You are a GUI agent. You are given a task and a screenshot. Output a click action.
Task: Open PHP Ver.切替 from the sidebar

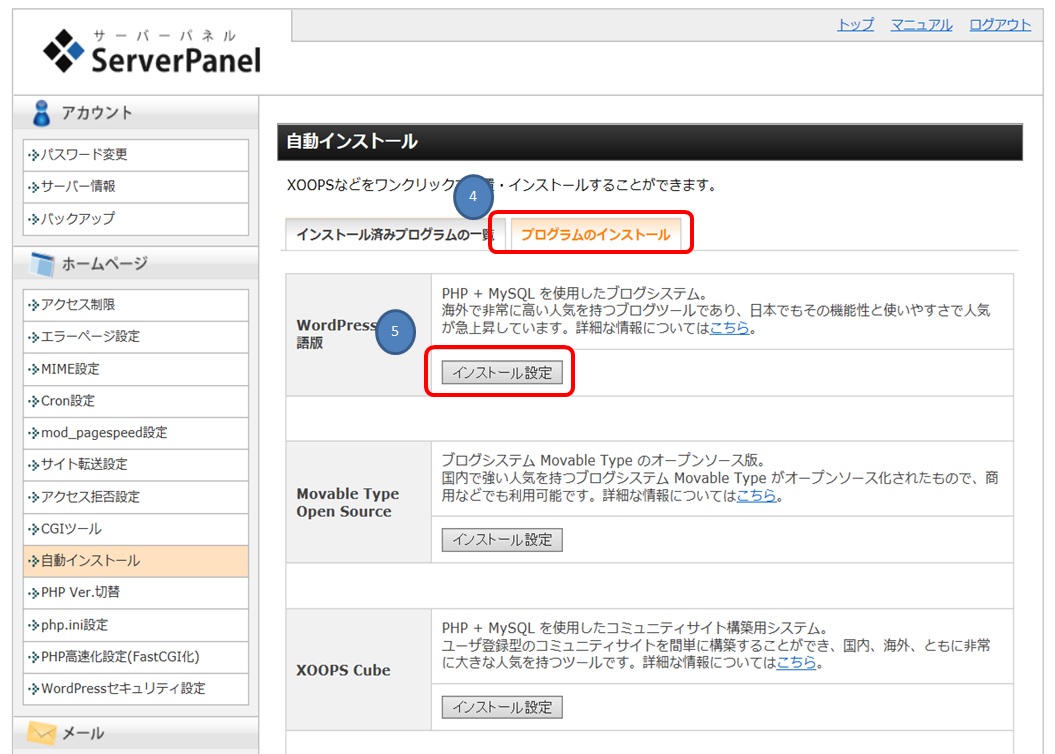[80, 593]
